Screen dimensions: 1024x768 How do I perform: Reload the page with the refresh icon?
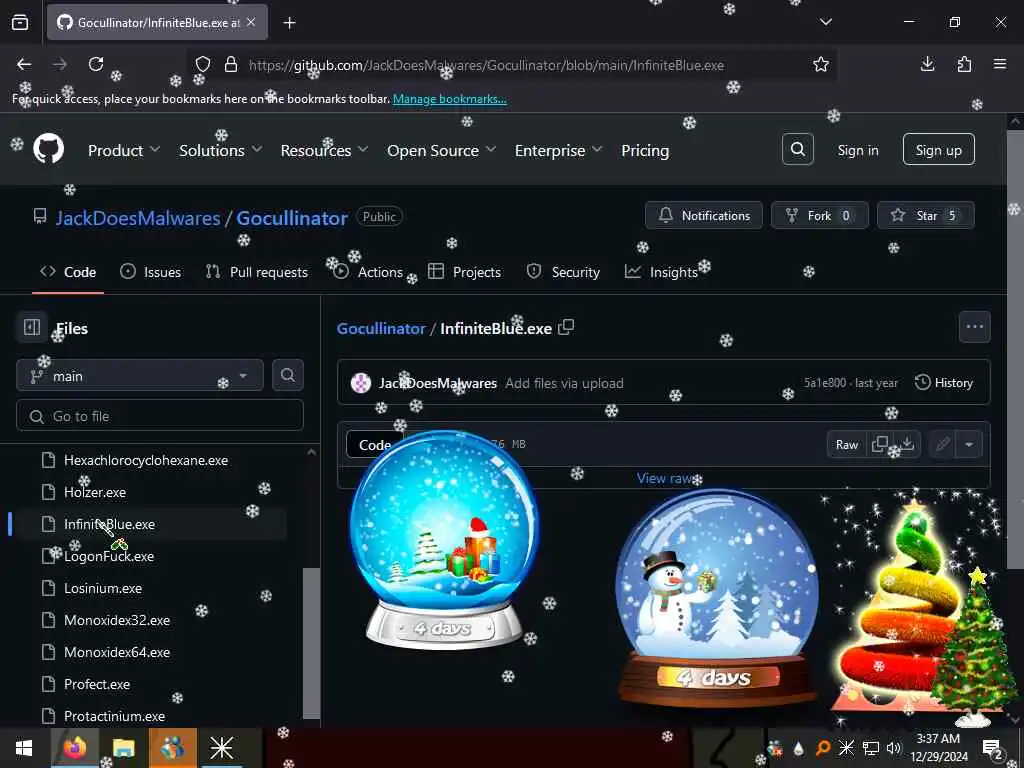click(96, 64)
